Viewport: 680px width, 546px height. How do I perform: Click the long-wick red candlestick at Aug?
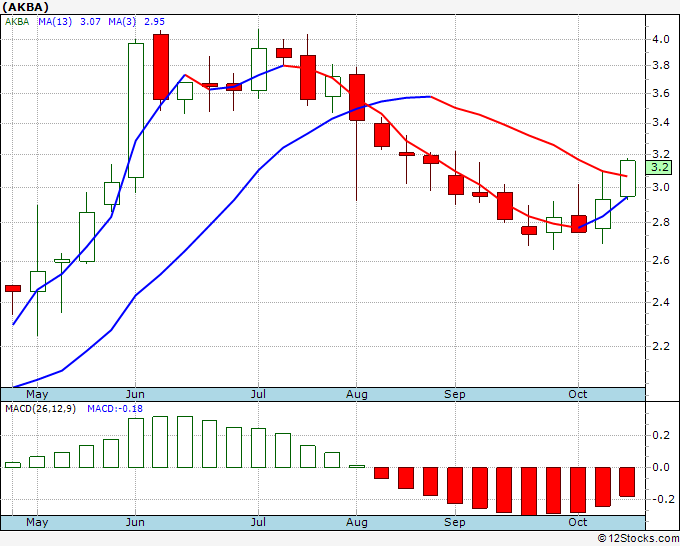(x=357, y=97)
